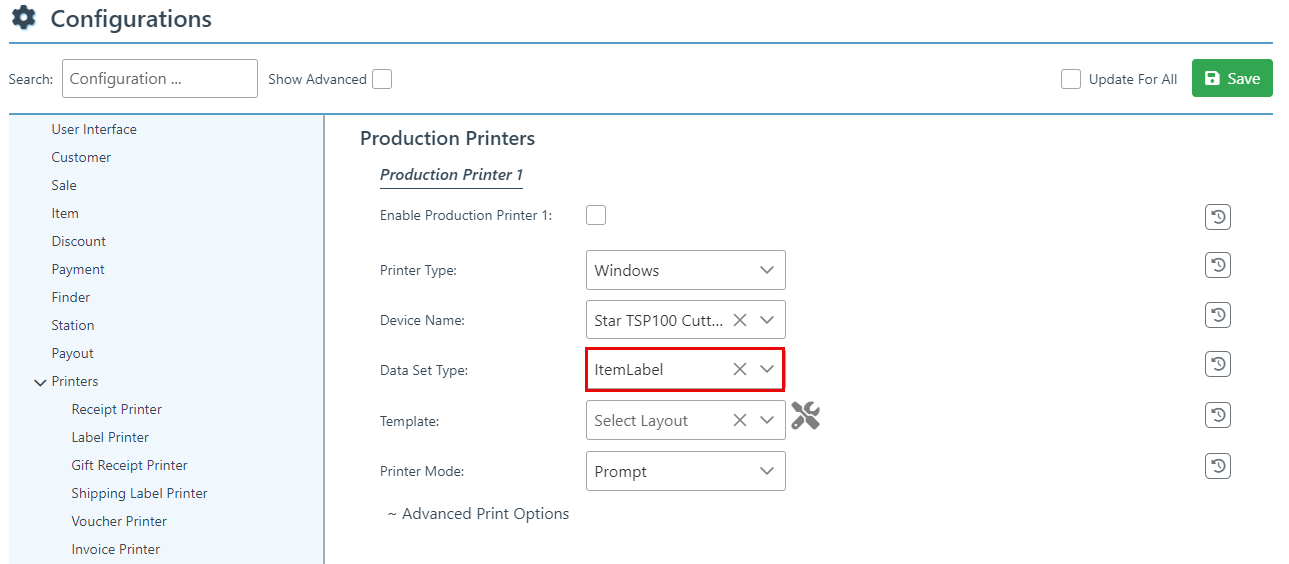Viewport: 1289px width, 564px height.
Task: Open template designer wrench tools icon
Action: point(805,415)
